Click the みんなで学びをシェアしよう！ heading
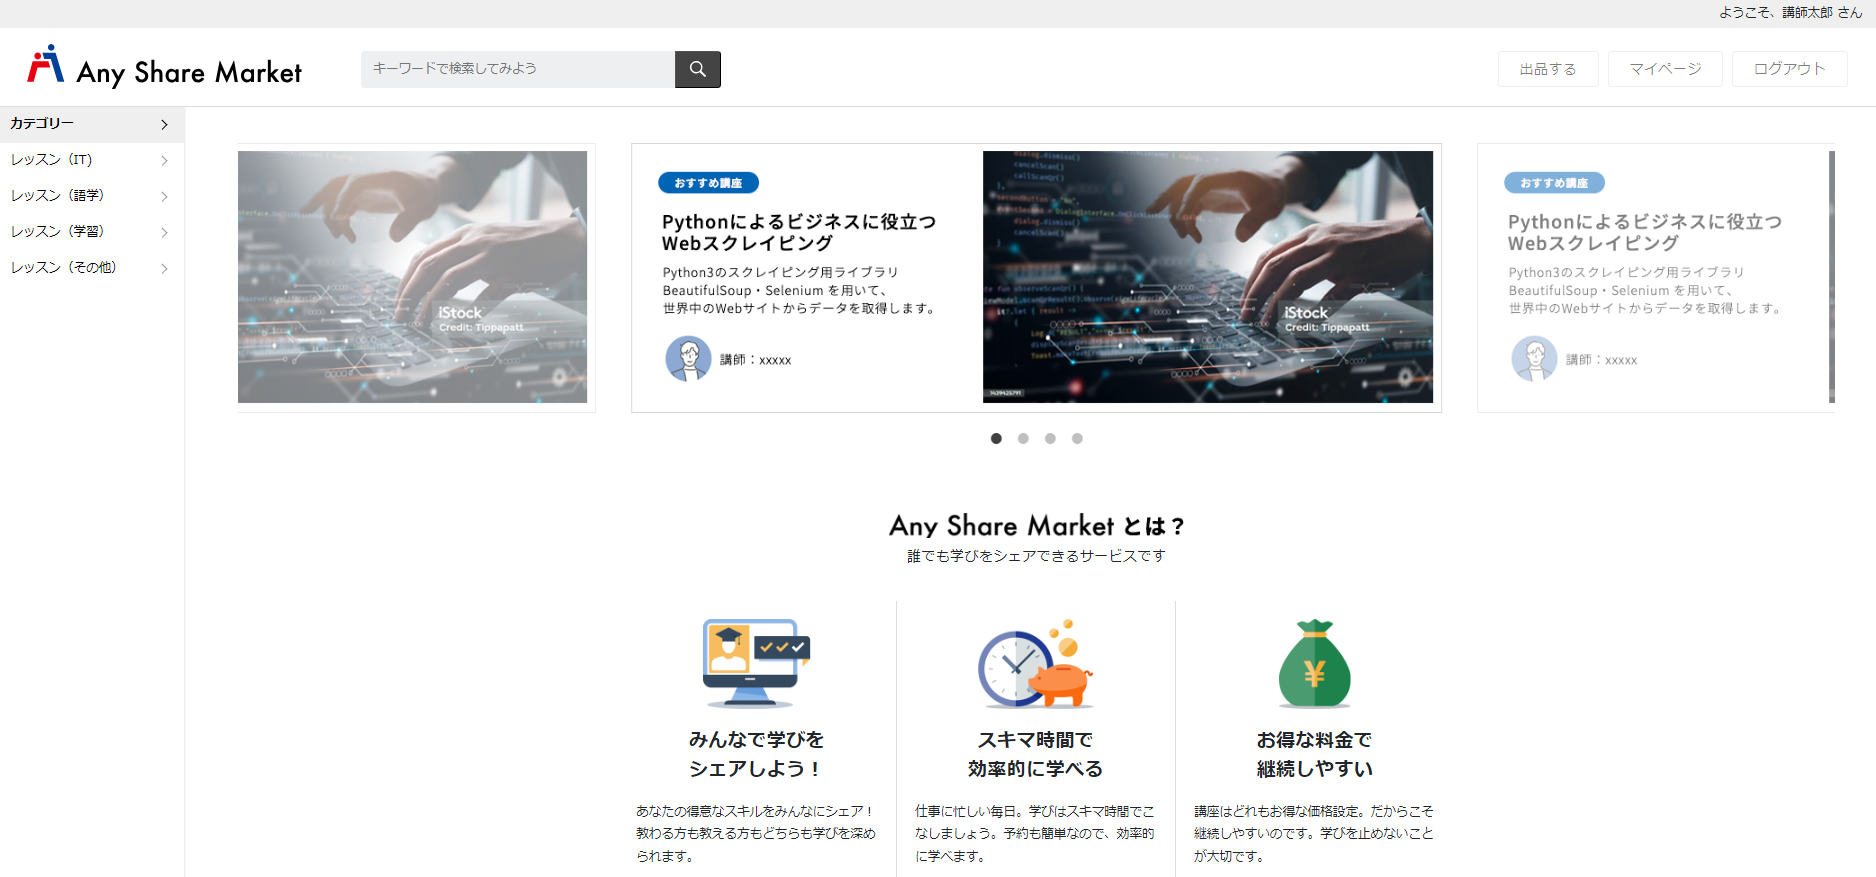This screenshot has width=1876, height=877. pos(756,754)
